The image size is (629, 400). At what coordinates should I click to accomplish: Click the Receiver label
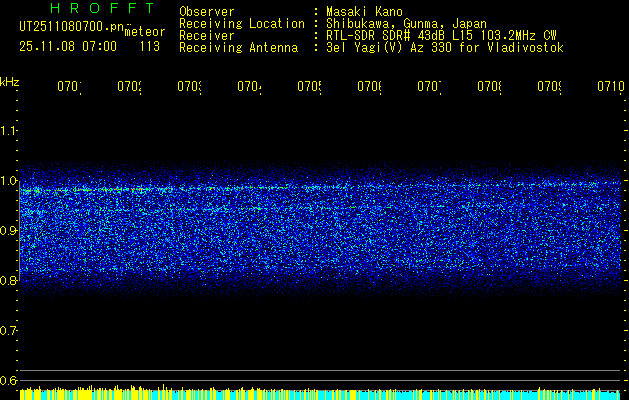[207, 36]
